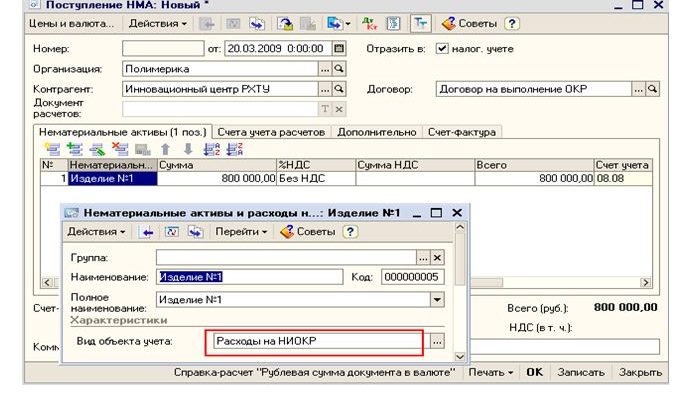
Task: Click help question mark in Изделие №1 dialog
Action: click(x=350, y=232)
